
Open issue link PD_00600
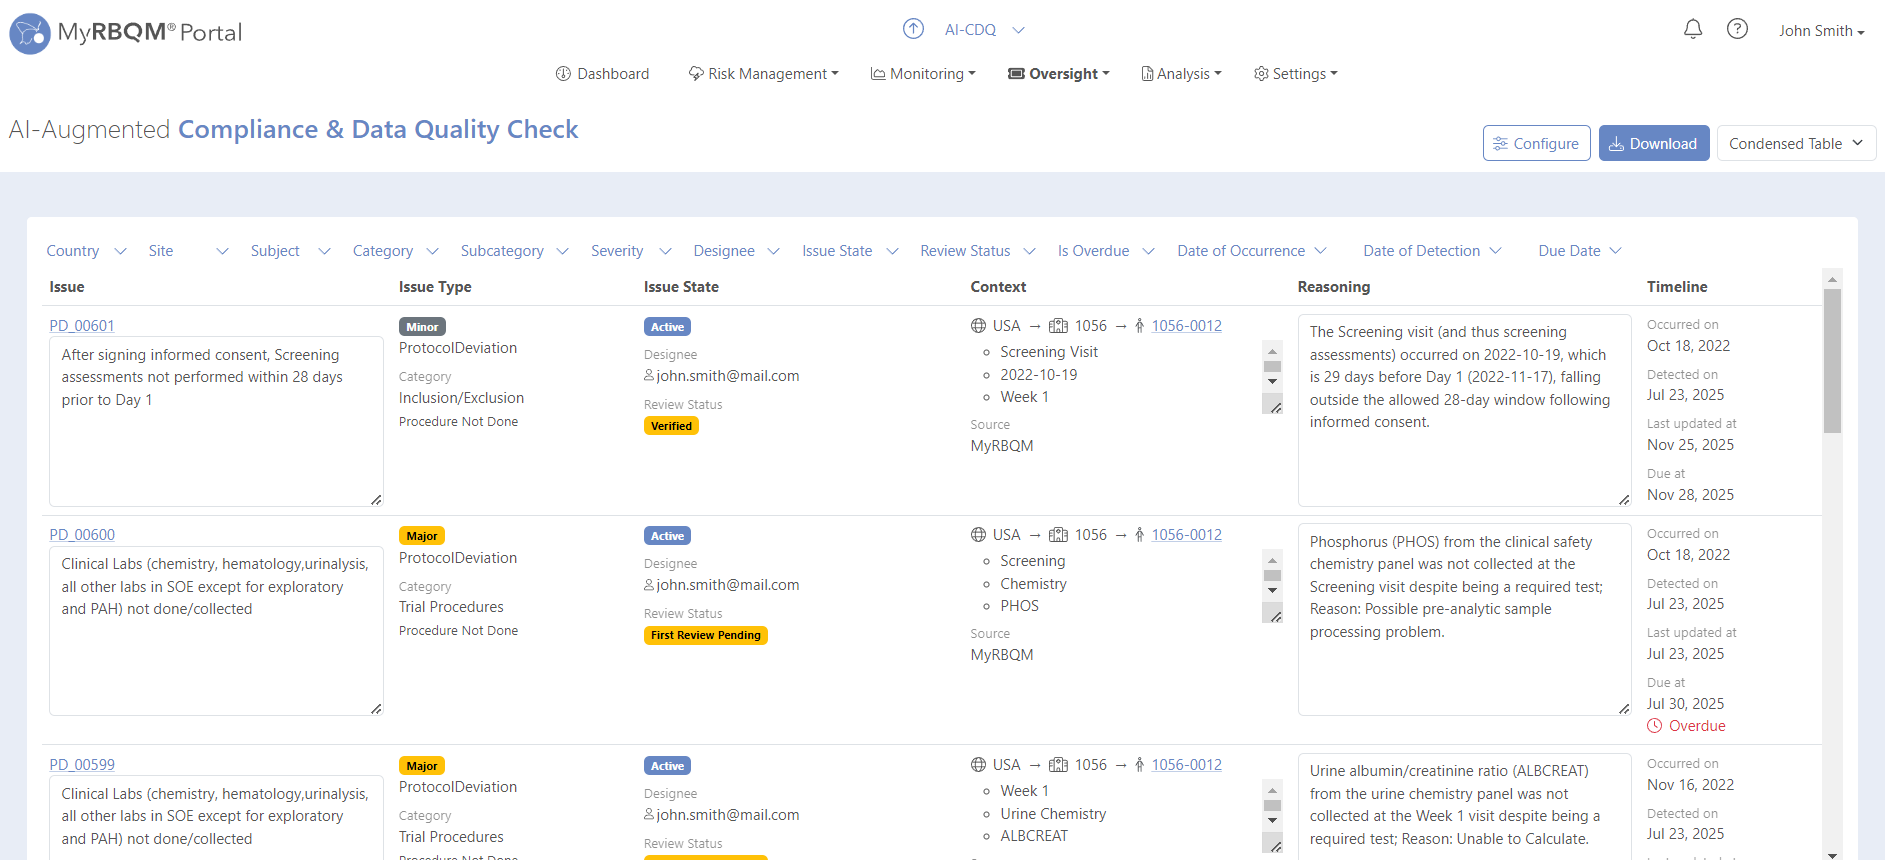point(82,535)
